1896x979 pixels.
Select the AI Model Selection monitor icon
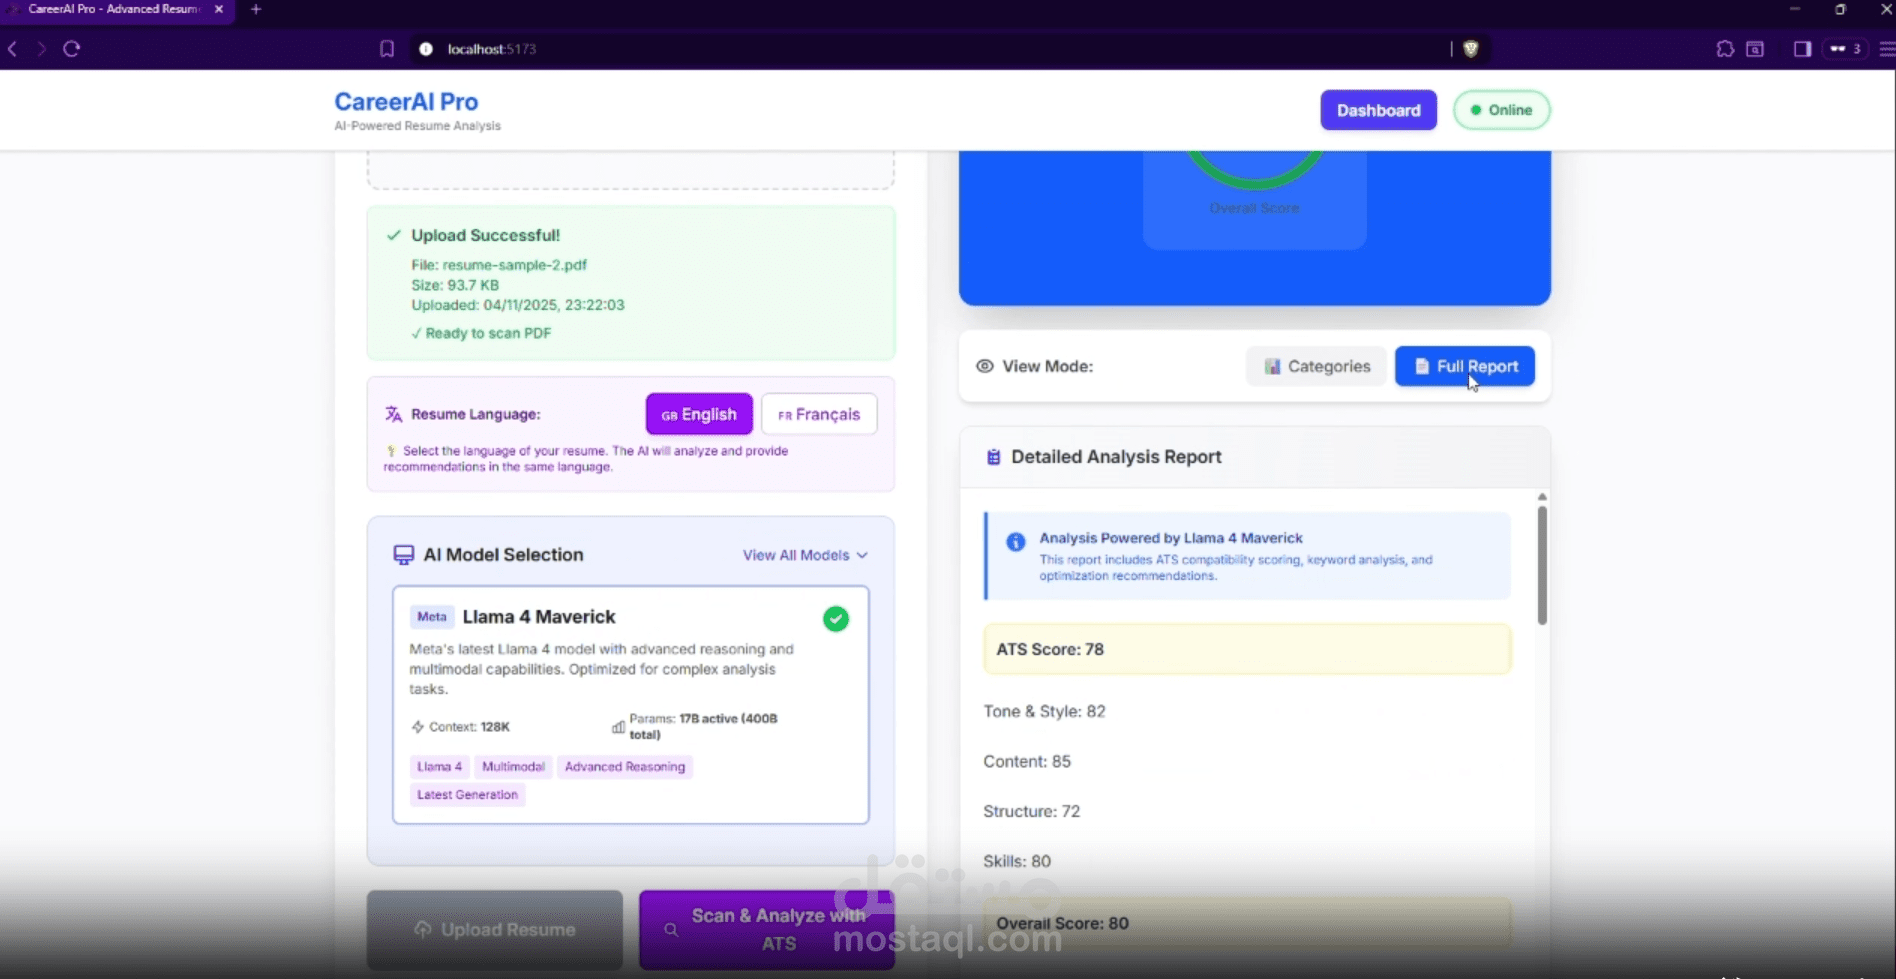403,554
